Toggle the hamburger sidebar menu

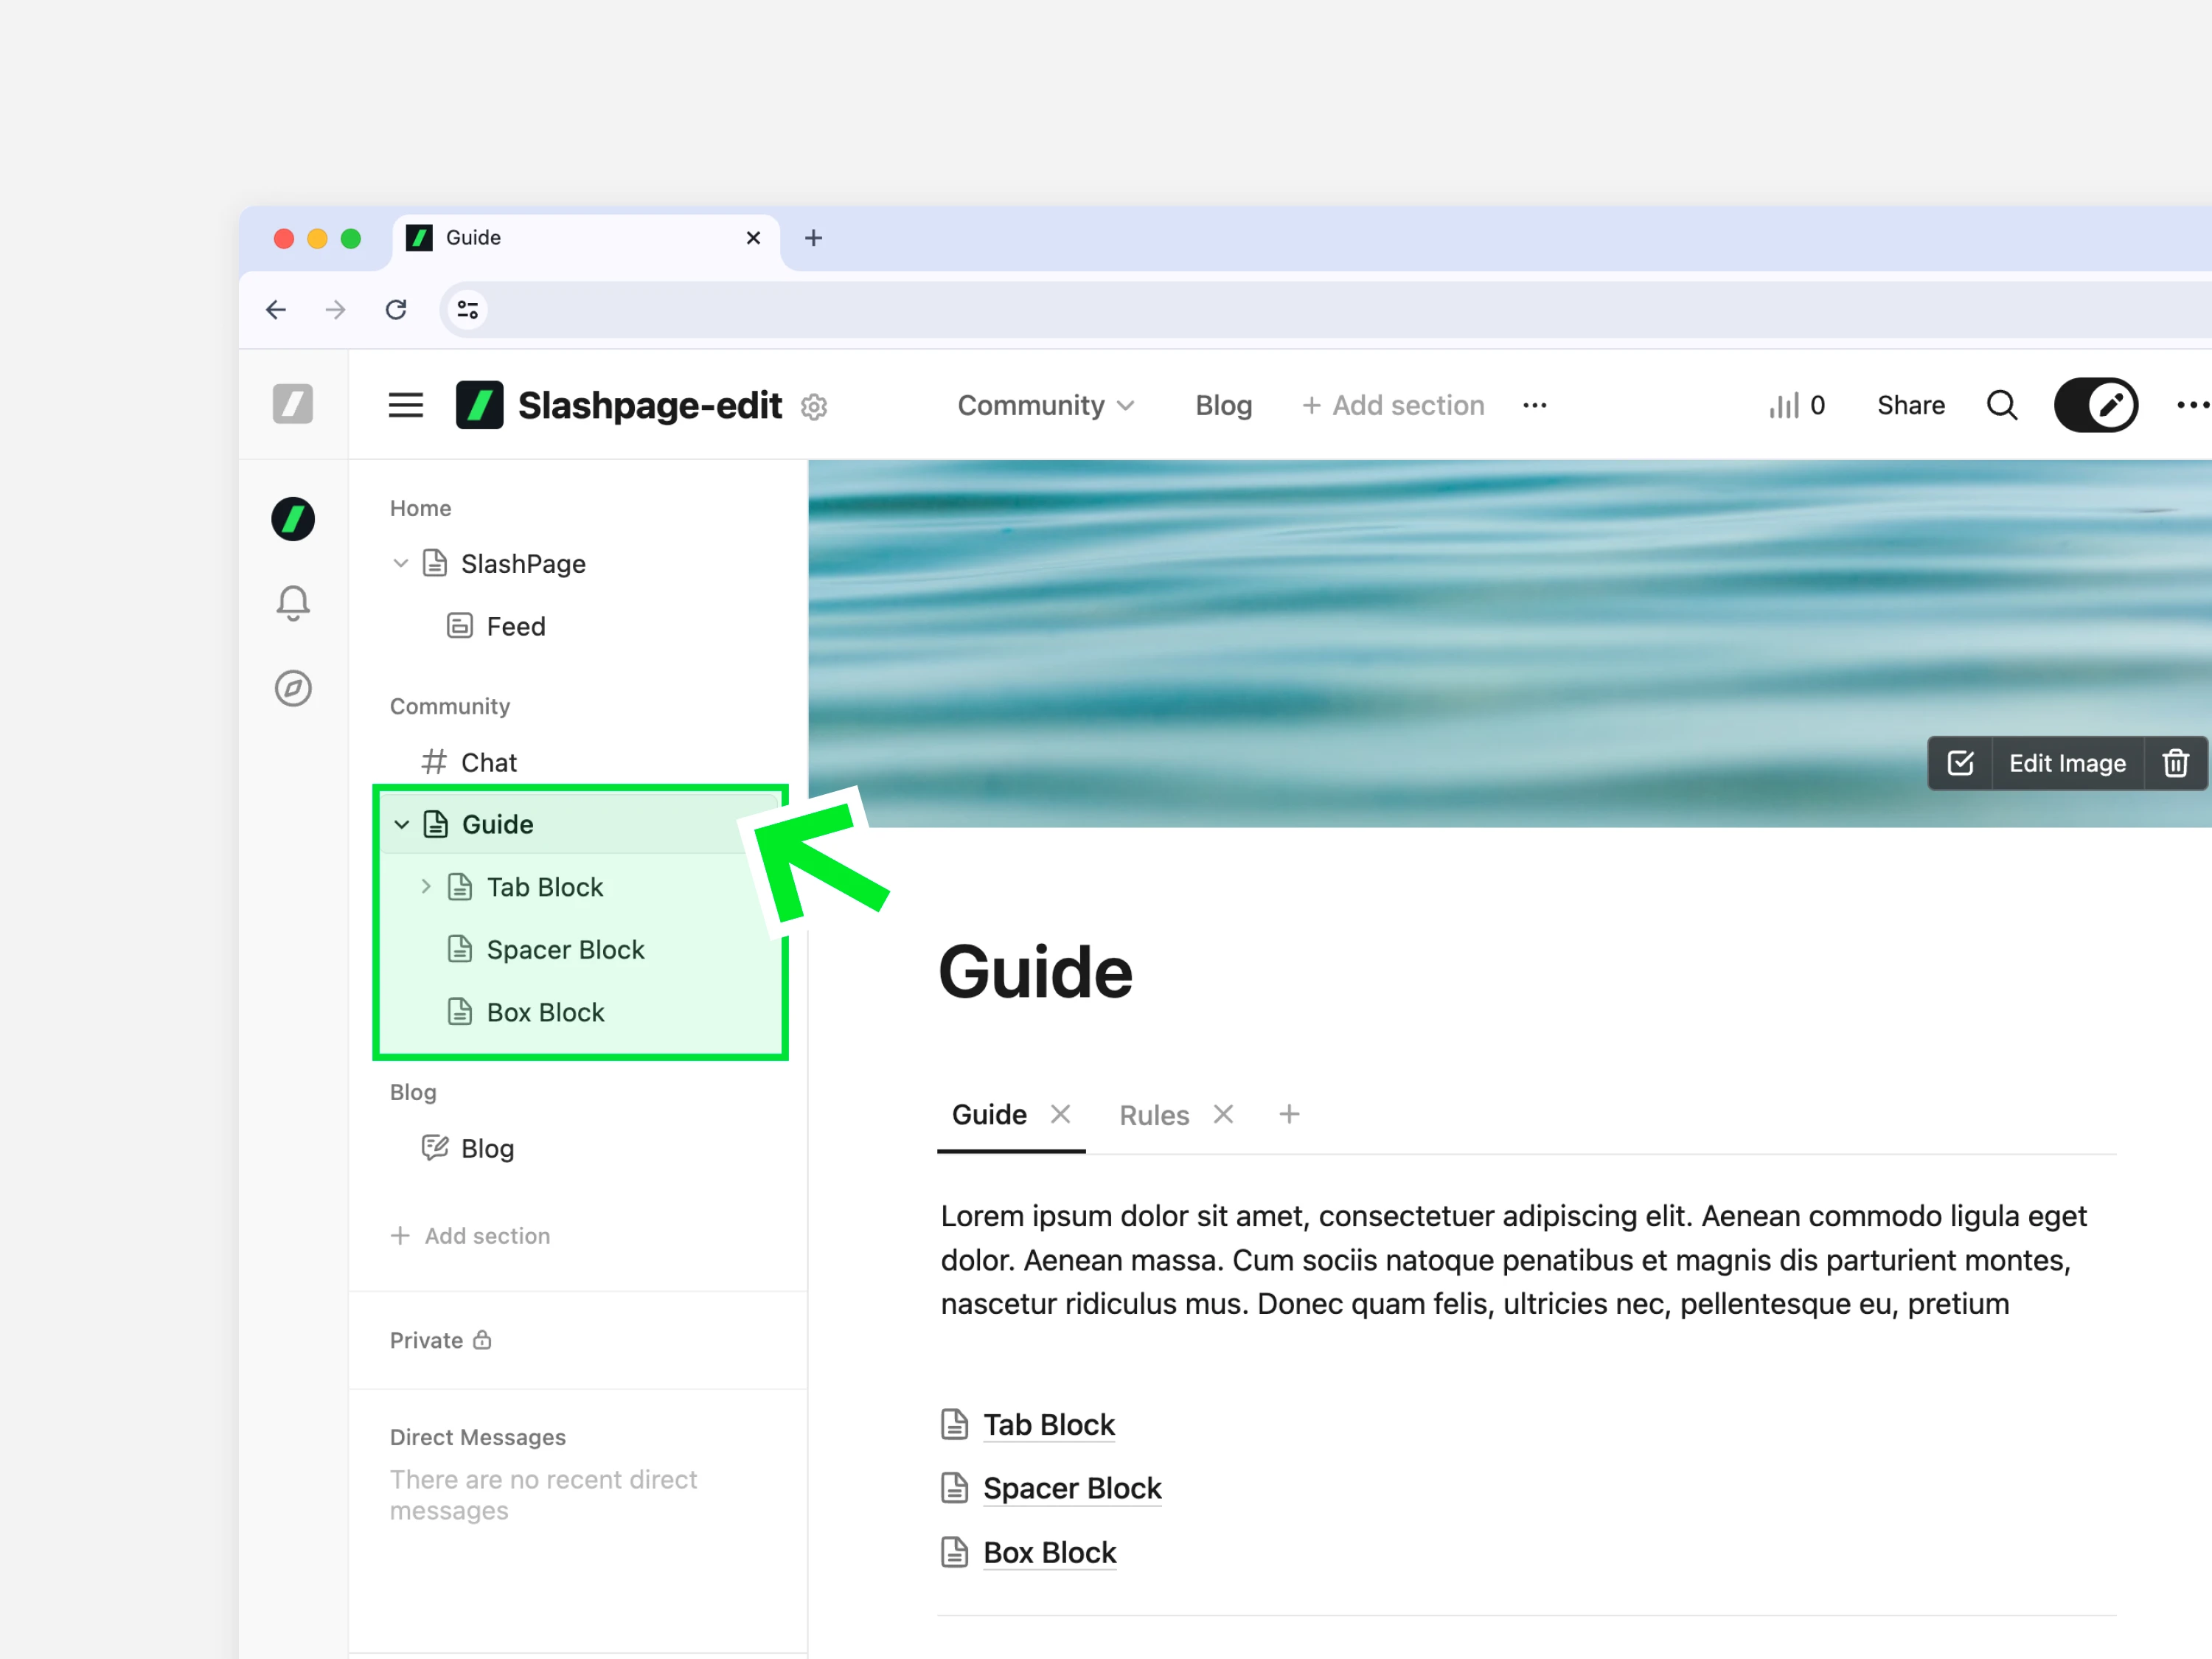pyautogui.click(x=406, y=405)
